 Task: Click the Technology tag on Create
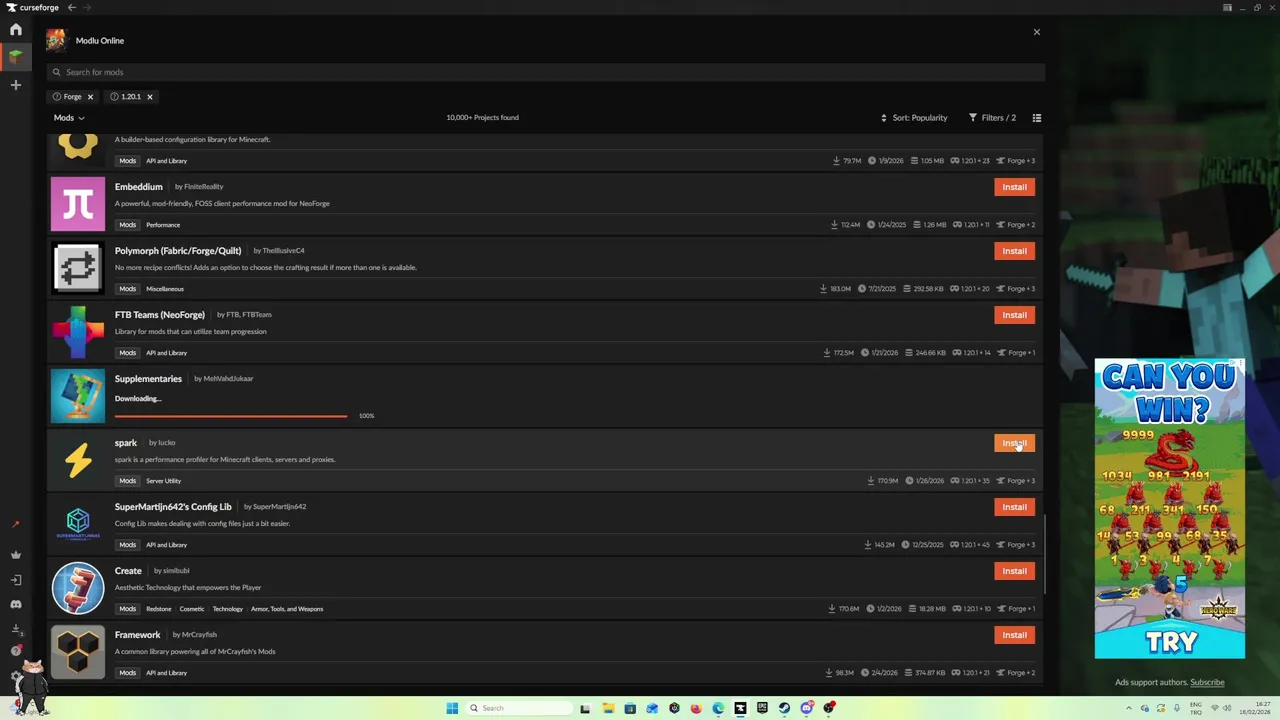[x=227, y=609]
